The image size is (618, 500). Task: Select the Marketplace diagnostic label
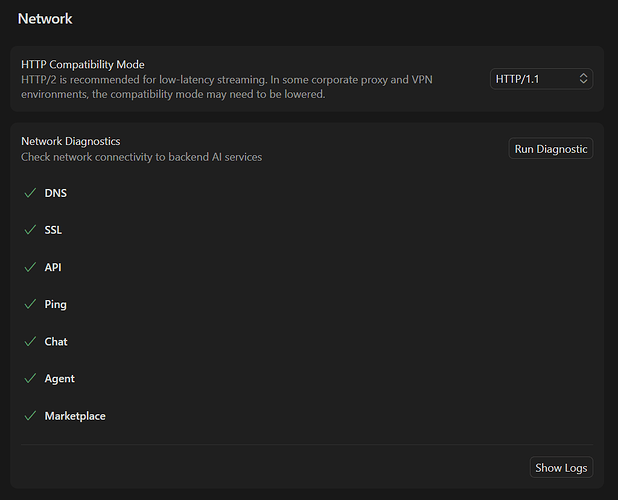[75, 415]
